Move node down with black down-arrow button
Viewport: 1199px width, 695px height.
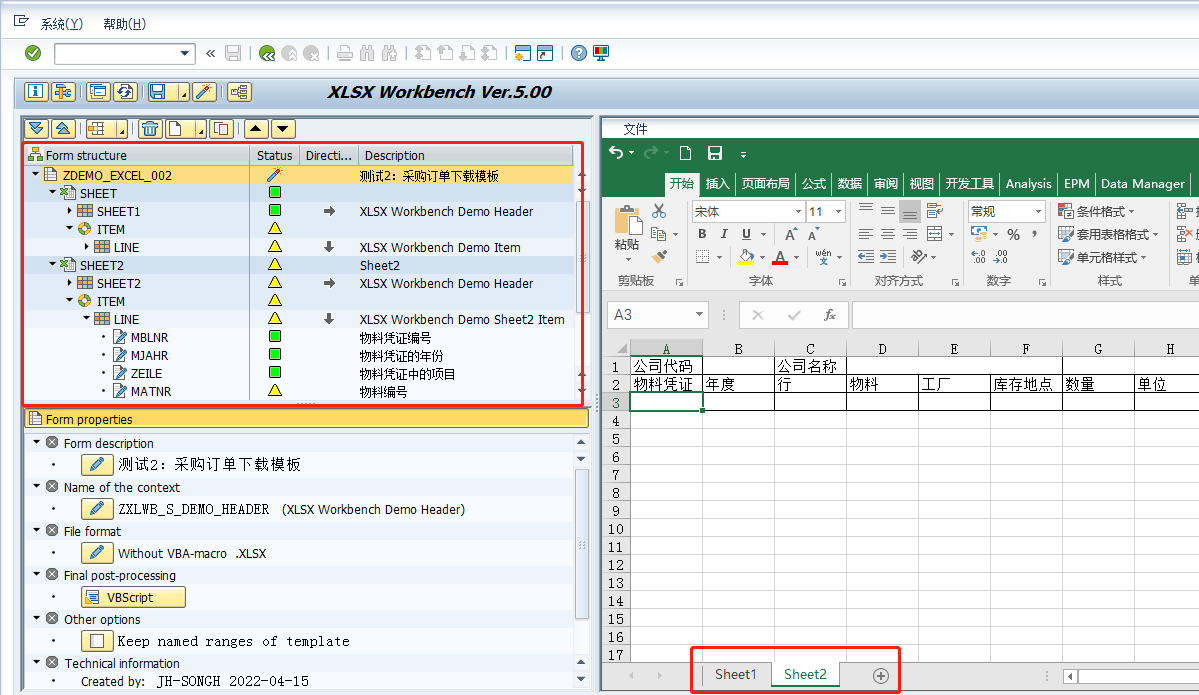coord(283,128)
